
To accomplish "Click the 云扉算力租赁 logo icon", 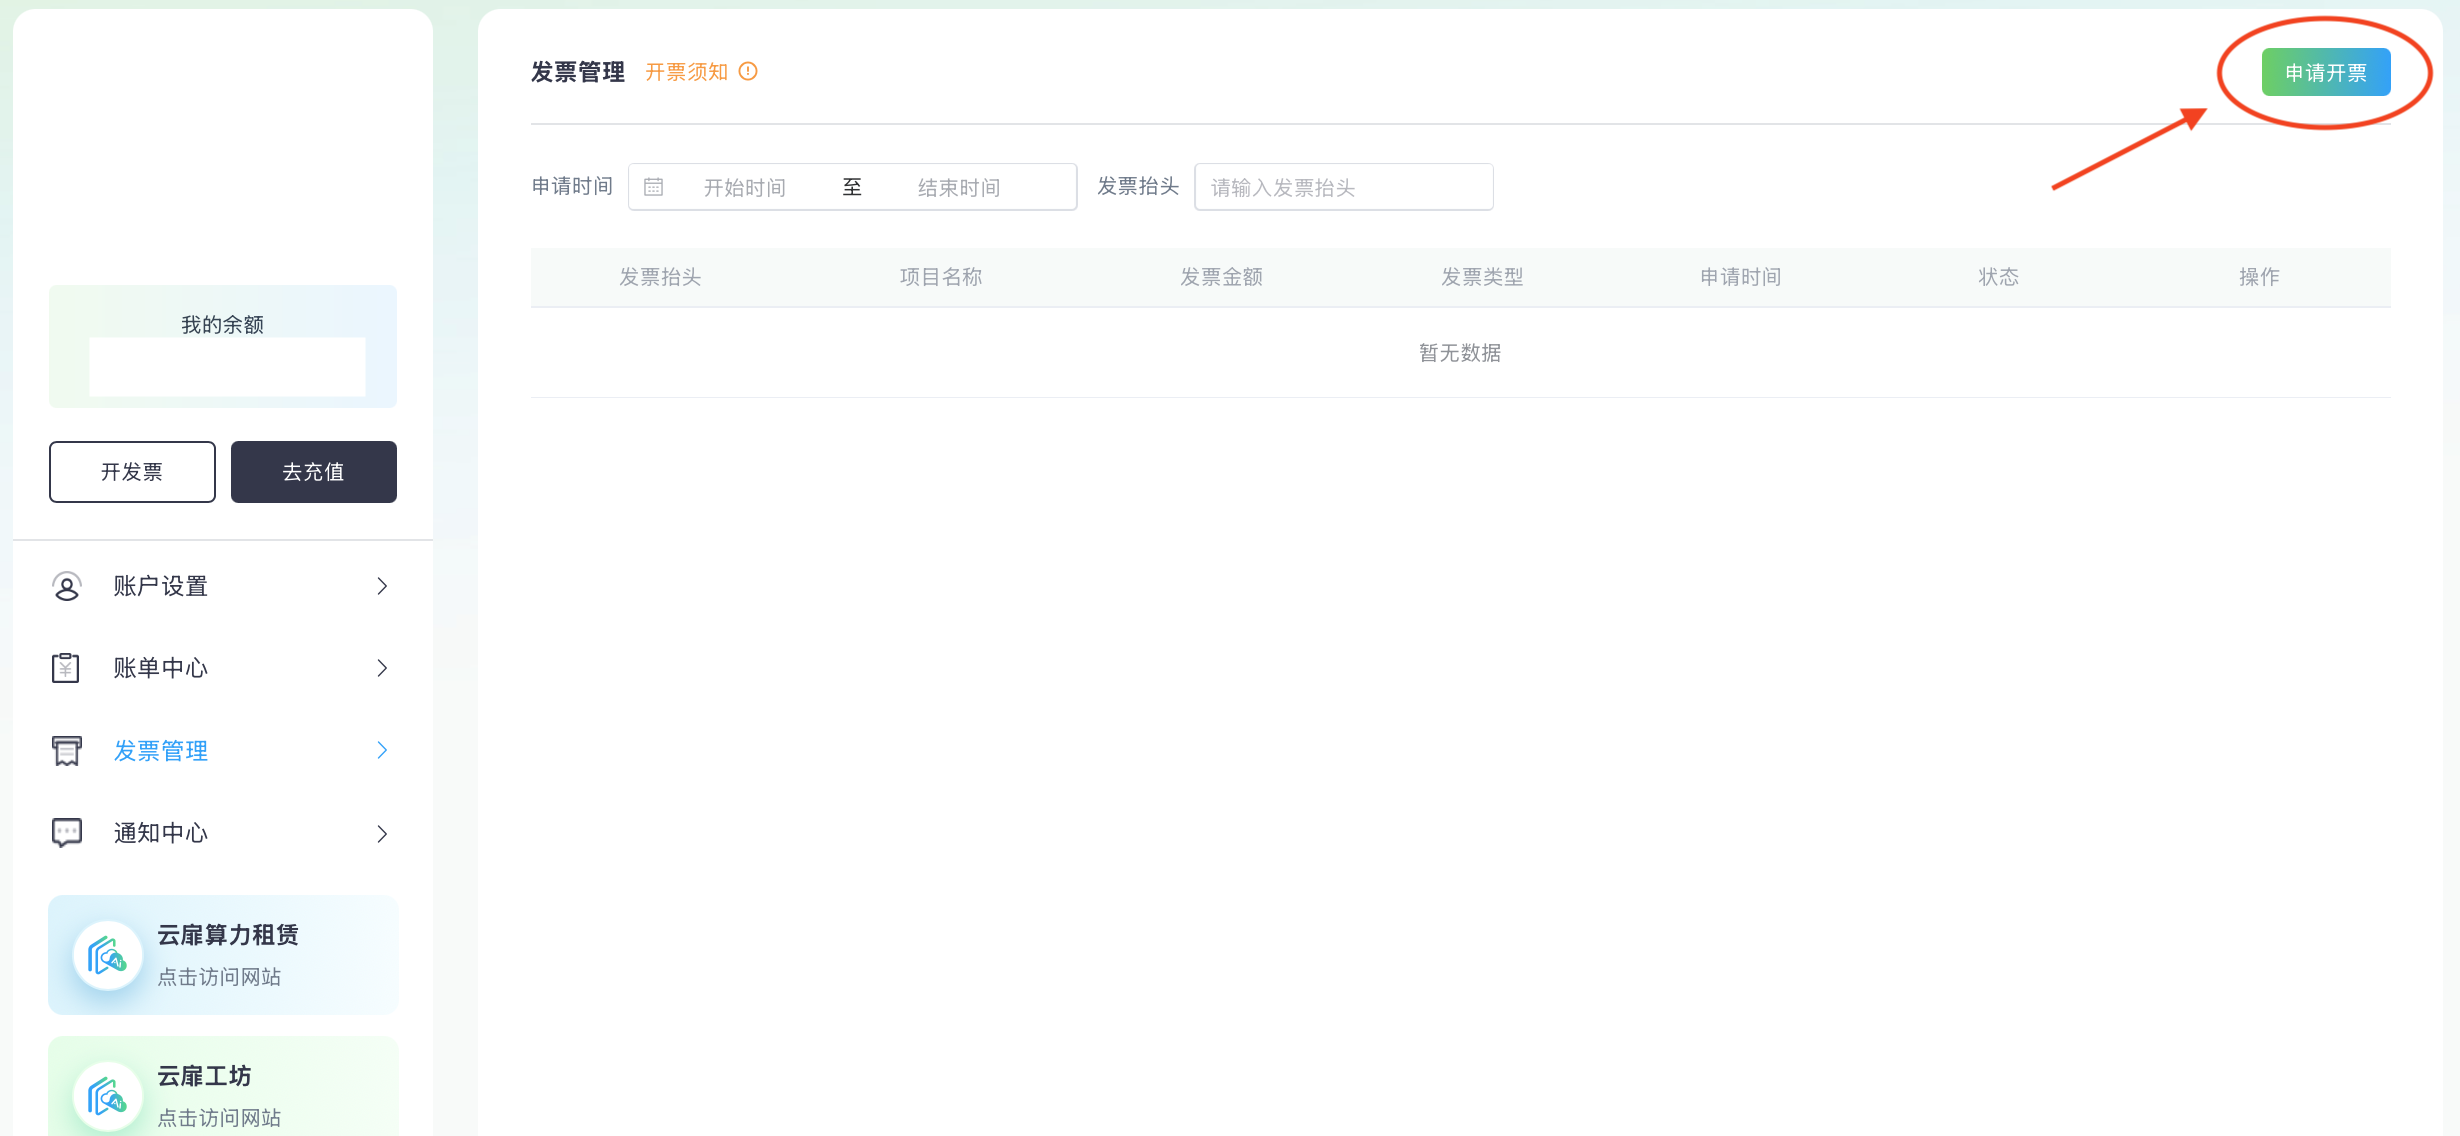I will point(107,956).
